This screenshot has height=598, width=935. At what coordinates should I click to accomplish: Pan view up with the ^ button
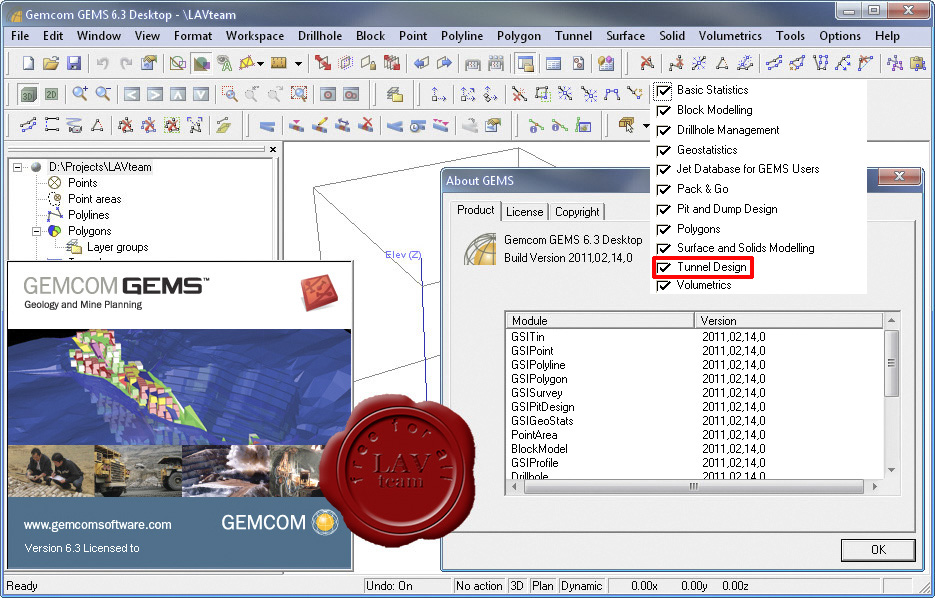pos(178,94)
